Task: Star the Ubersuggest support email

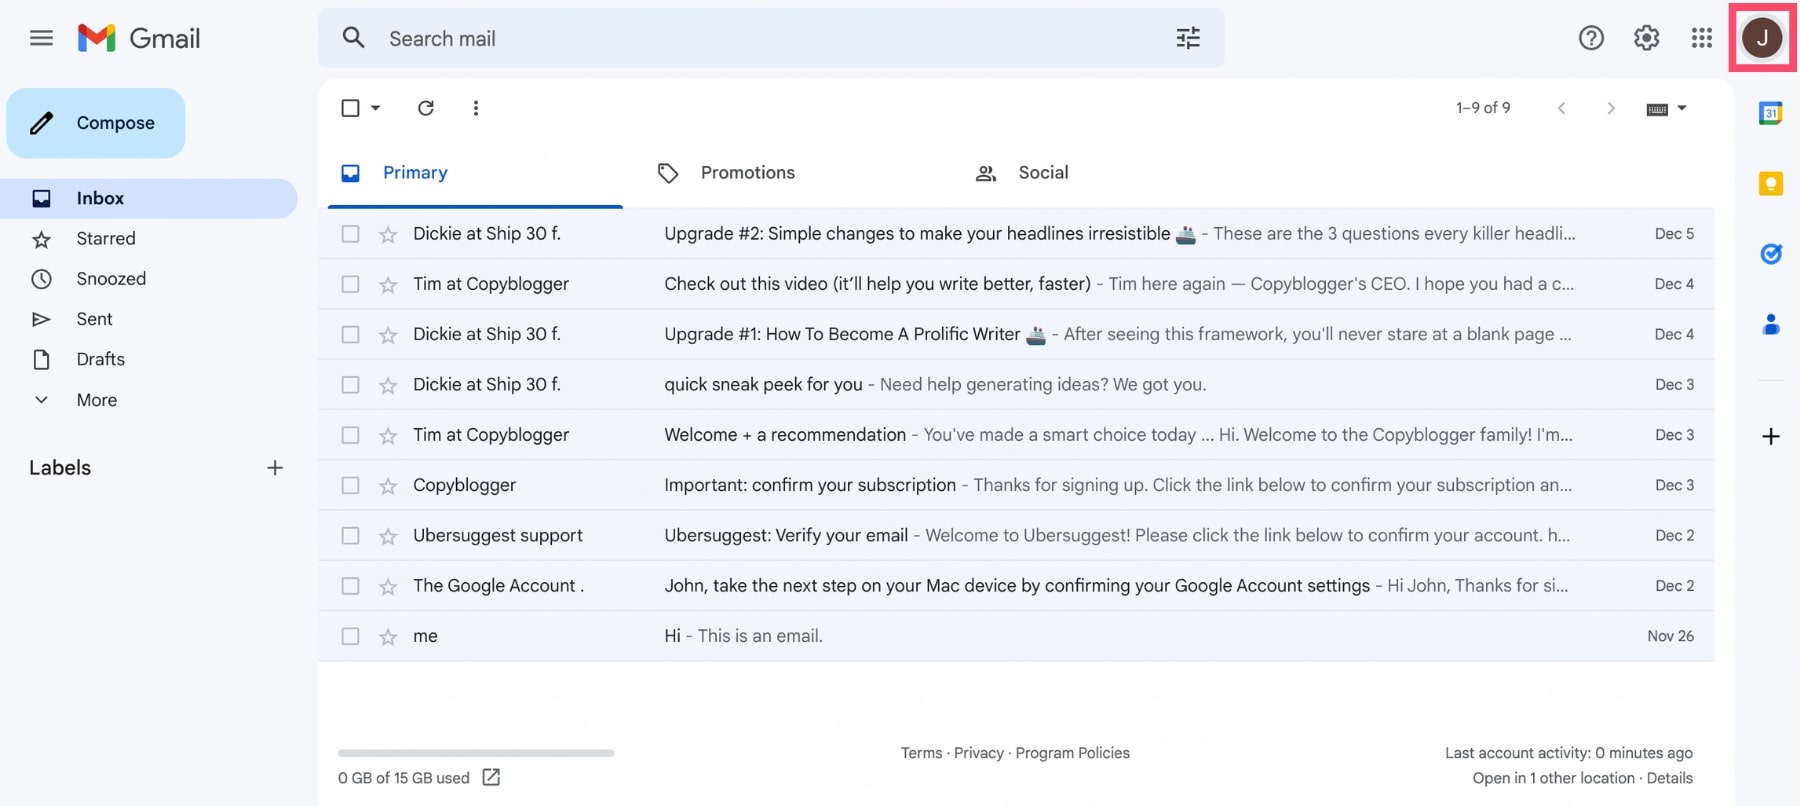Action: click(x=388, y=536)
